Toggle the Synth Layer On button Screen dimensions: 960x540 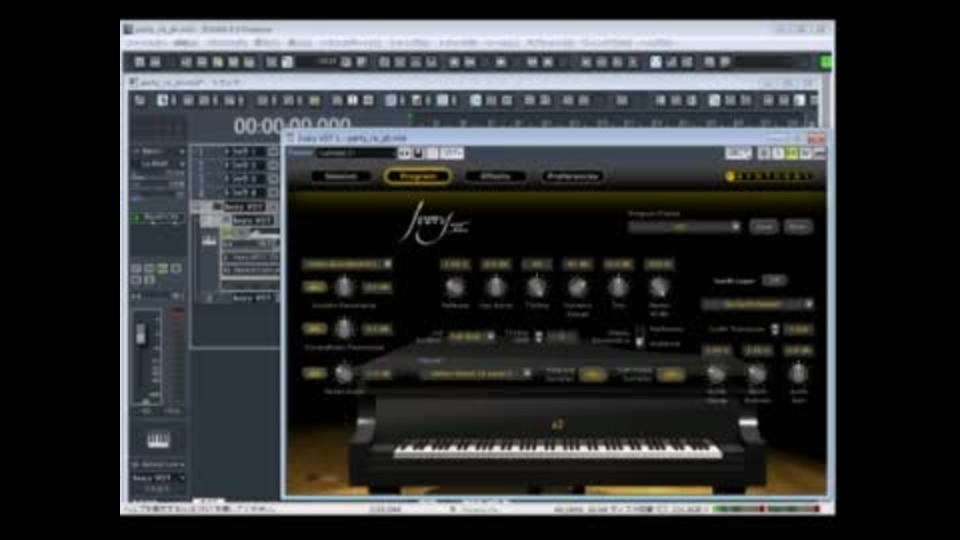tap(774, 280)
